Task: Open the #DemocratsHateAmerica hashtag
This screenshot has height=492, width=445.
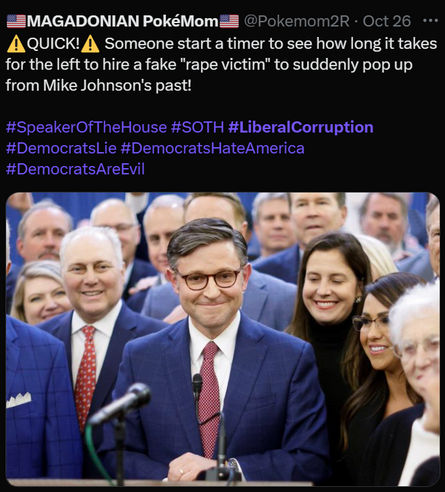Action: click(x=212, y=148)
